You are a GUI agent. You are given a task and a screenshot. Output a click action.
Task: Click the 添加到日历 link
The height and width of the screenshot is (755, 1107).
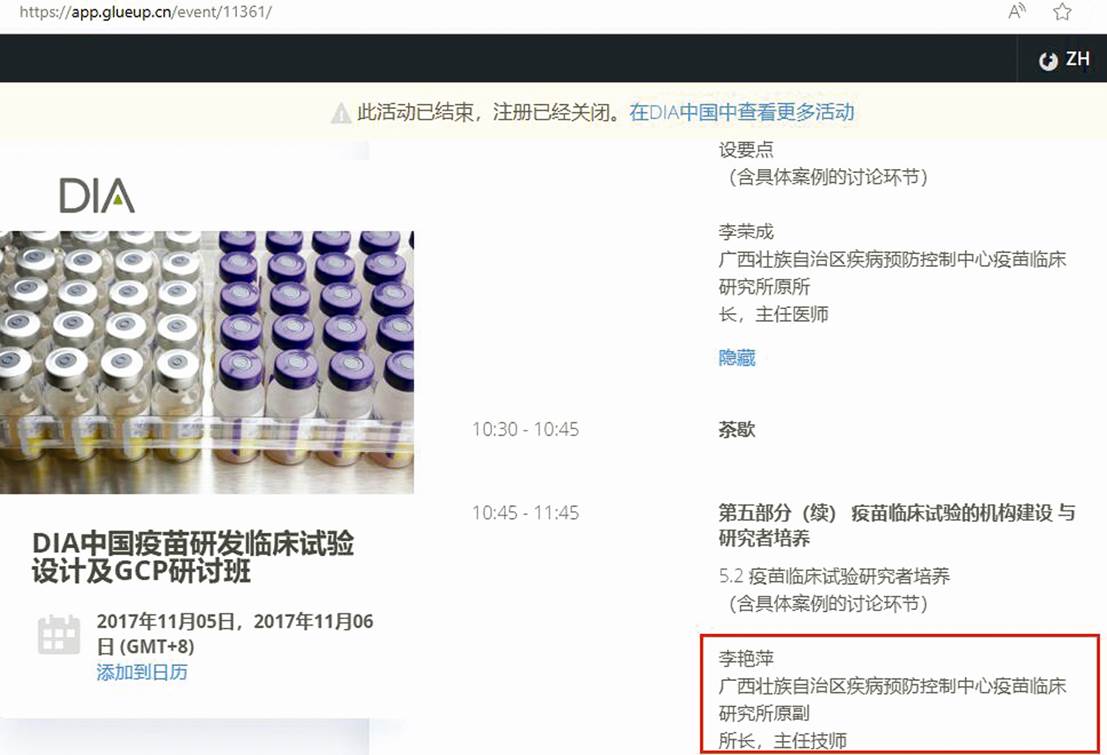pyautogui.click(x=141, y=672)
